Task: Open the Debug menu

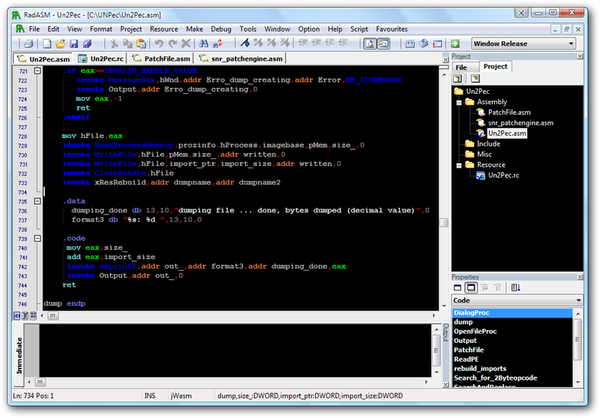Action: coord(221,29)
